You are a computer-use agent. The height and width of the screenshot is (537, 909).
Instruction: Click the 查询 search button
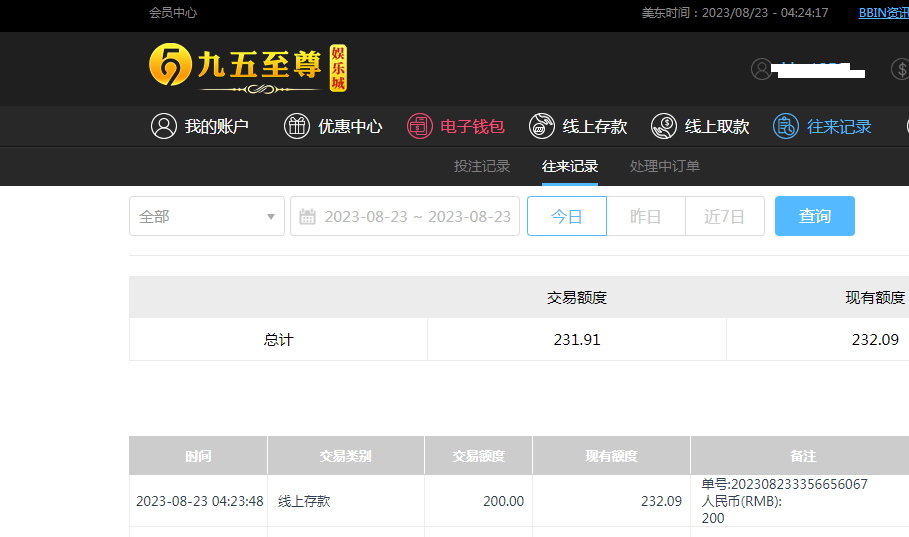tap(815, 216)
